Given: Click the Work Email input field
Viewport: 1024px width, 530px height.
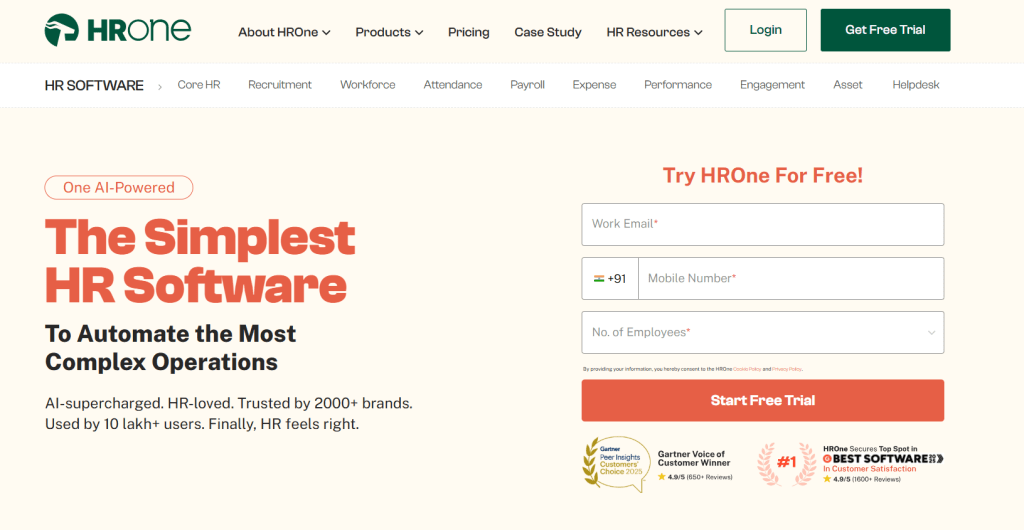Looking at the screenshot, I should tap(762, 224).
